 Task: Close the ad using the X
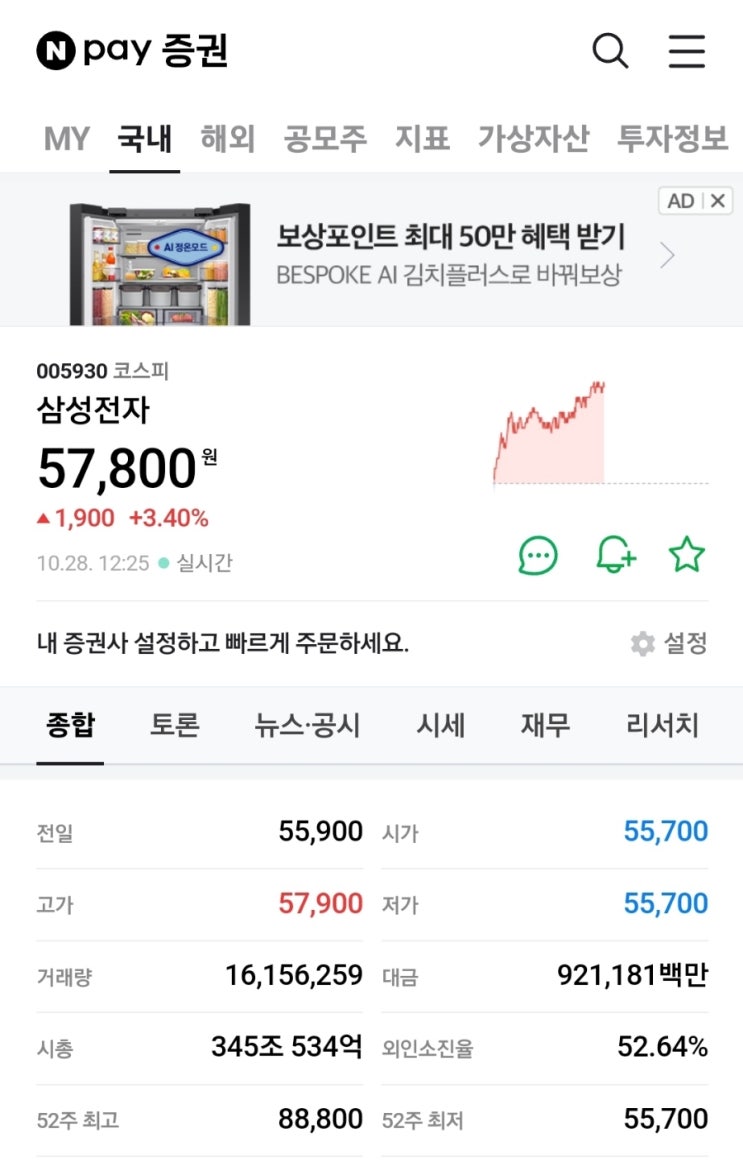click(718, 201)
